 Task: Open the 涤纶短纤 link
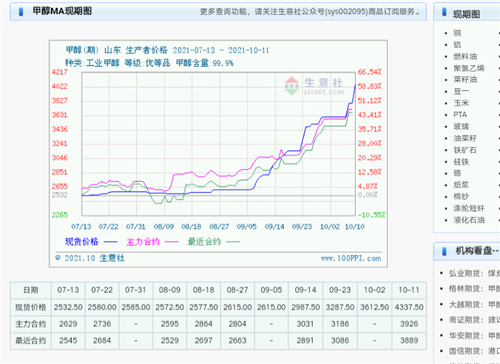pos(469,208)
